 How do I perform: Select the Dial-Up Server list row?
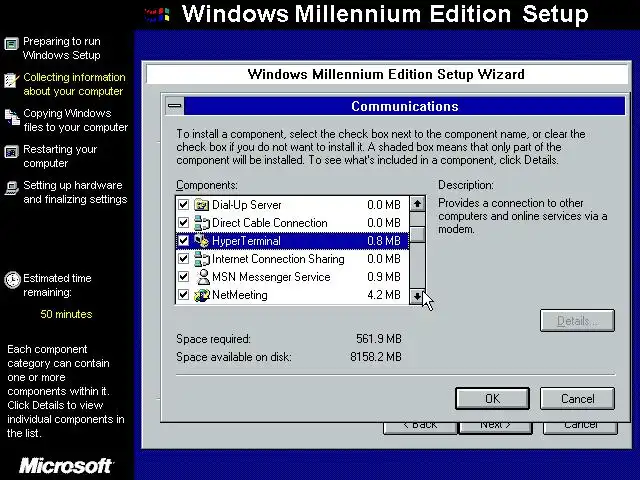tap(292, 204)
